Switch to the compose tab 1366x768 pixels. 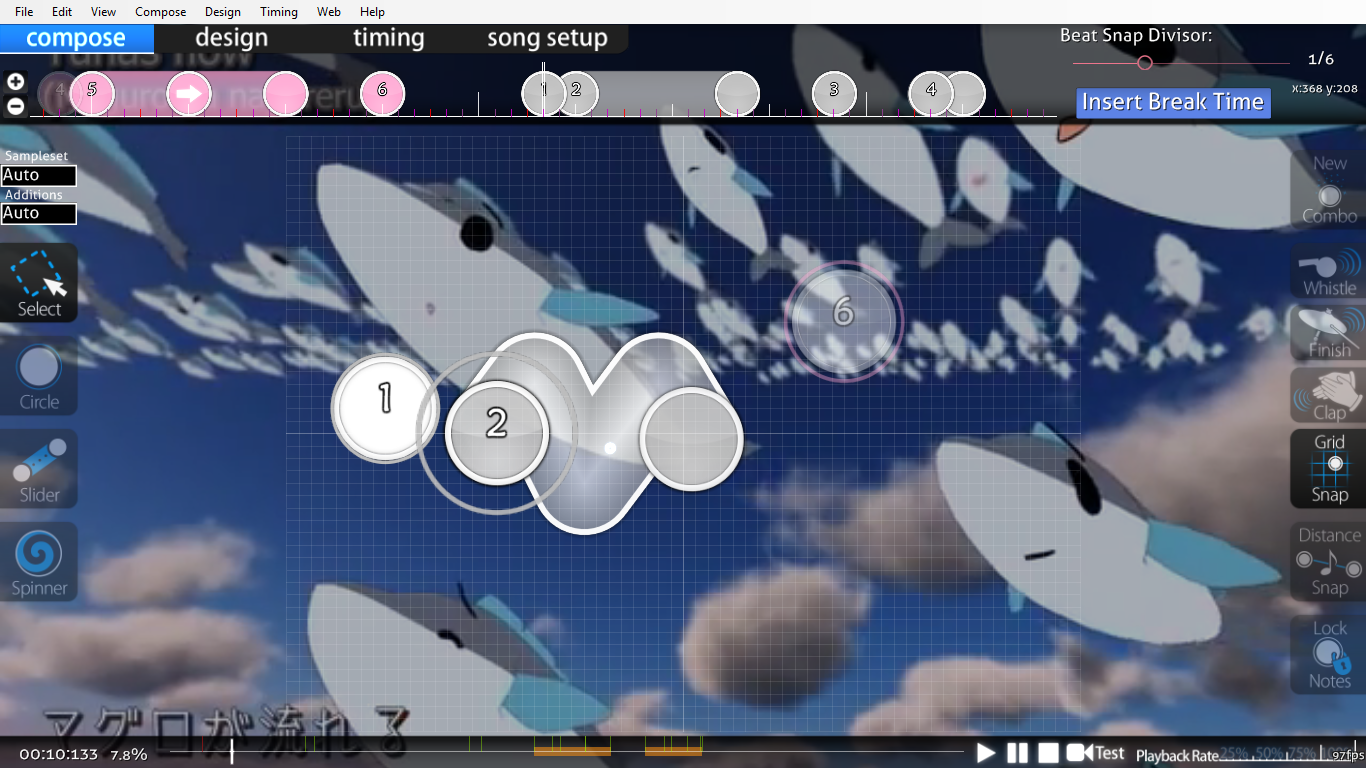76,38
